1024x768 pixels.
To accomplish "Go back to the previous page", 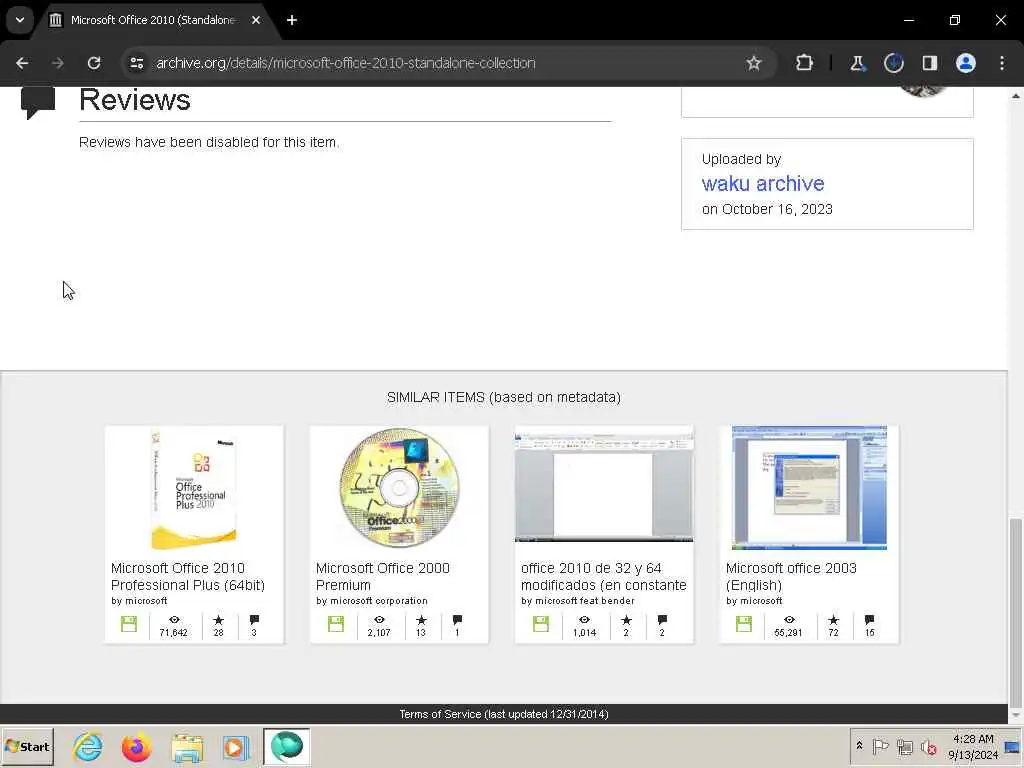I will click(22, 63).
